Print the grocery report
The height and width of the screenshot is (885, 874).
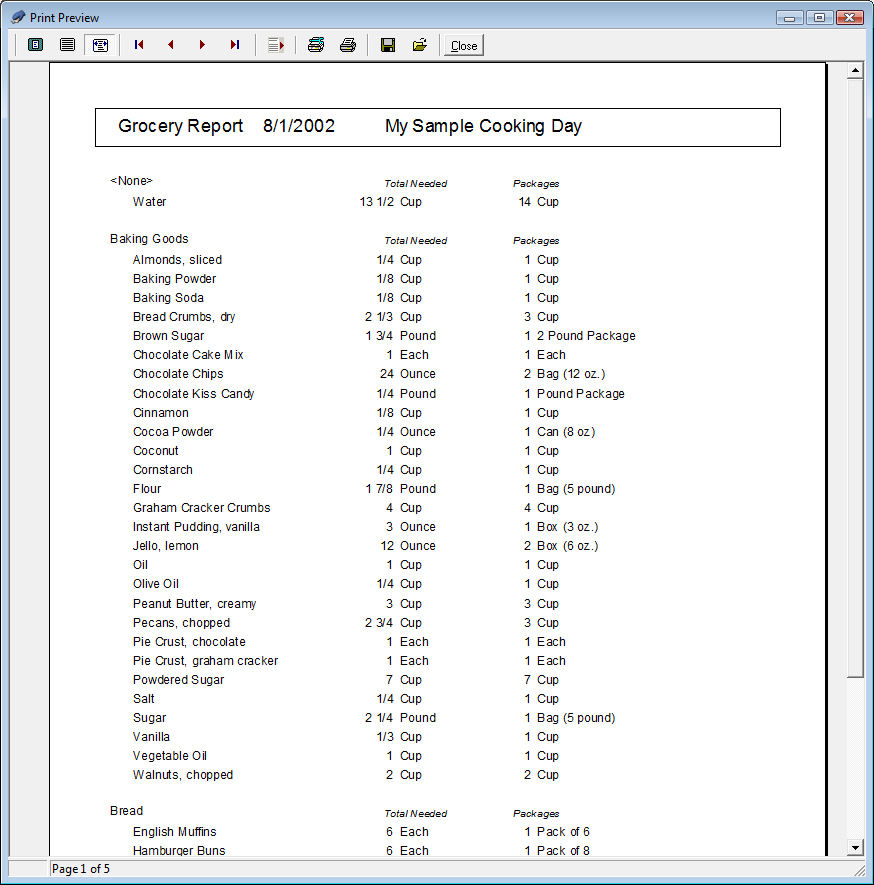tap(348, 45)
